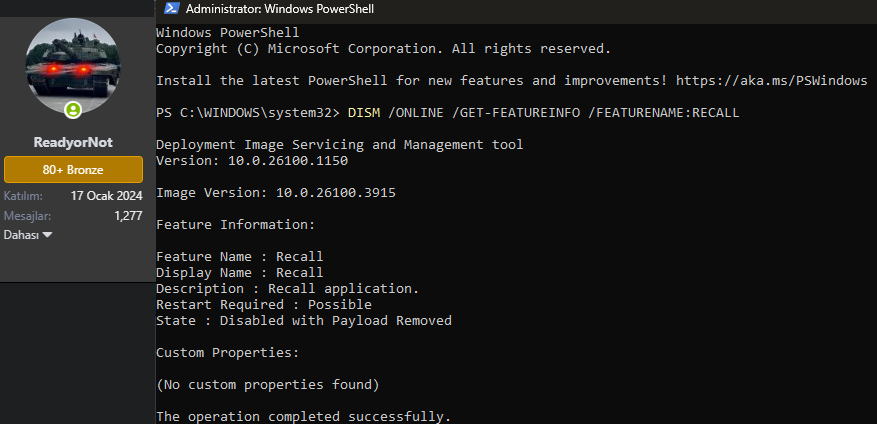Open ReadyorNot's tank avatar image
877x424 pixels.
click(x=71, y=66)
